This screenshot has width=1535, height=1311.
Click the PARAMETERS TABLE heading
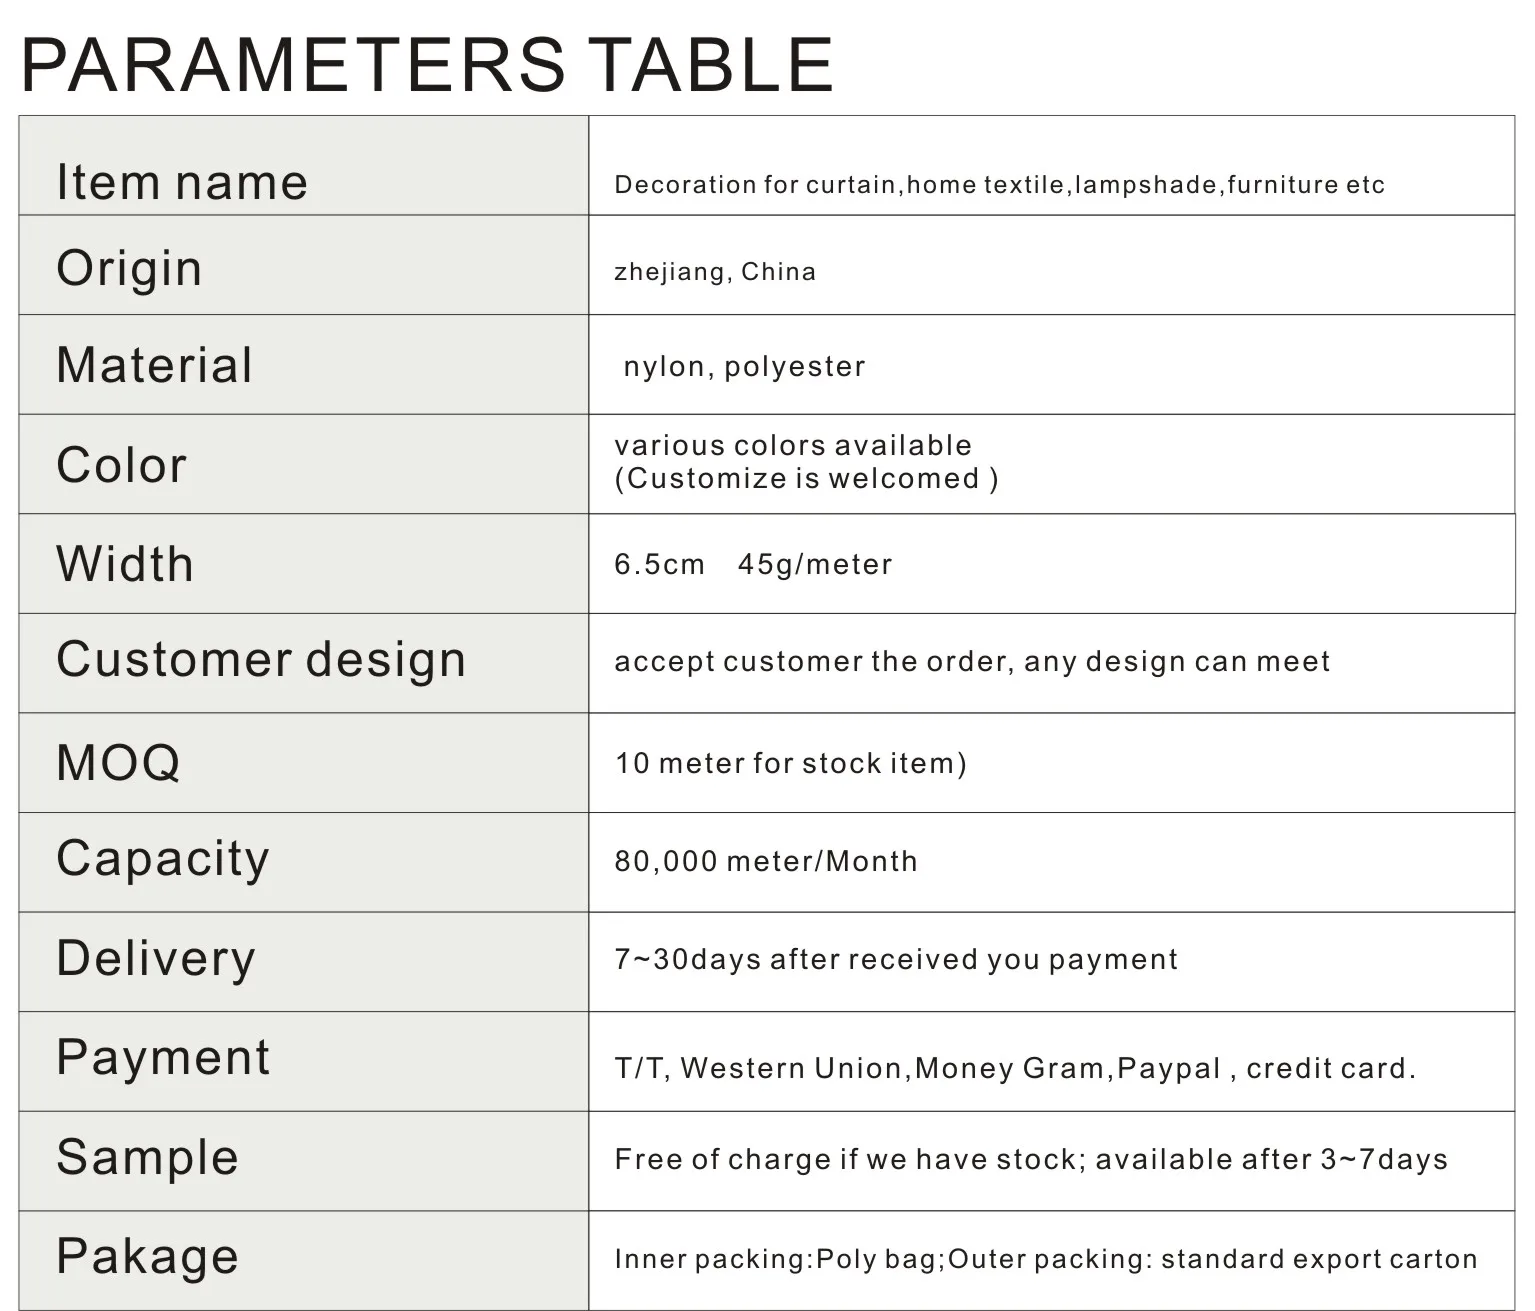point(427,65)
